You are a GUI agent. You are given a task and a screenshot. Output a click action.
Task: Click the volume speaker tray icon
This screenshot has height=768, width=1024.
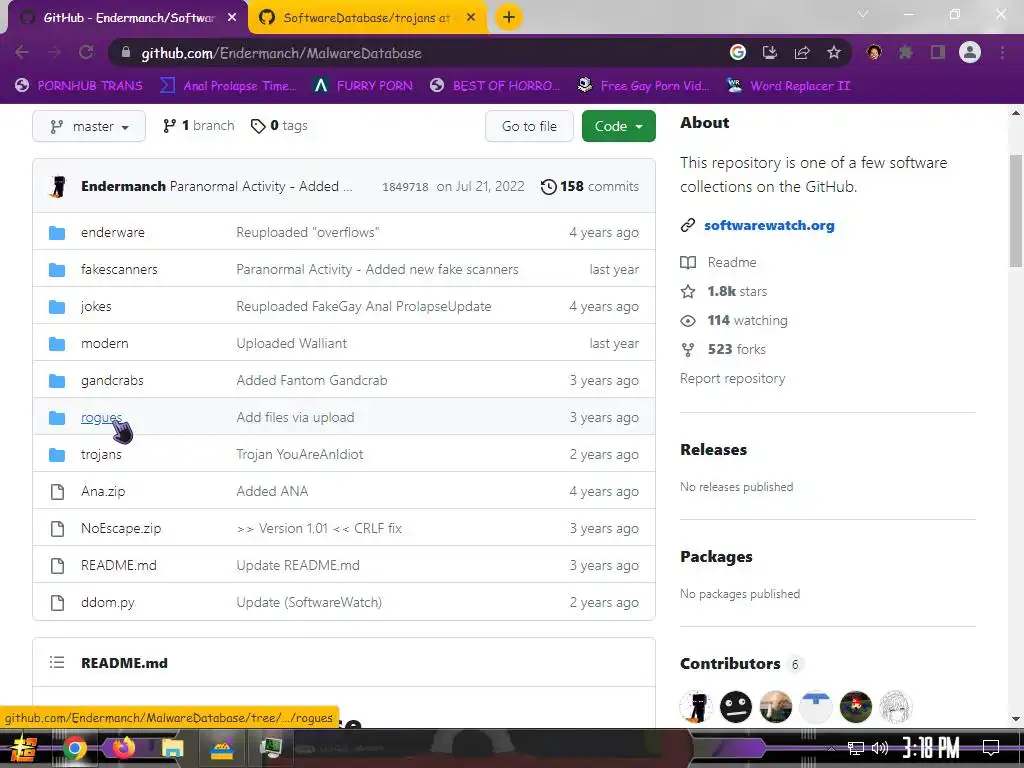pos(880,748)
